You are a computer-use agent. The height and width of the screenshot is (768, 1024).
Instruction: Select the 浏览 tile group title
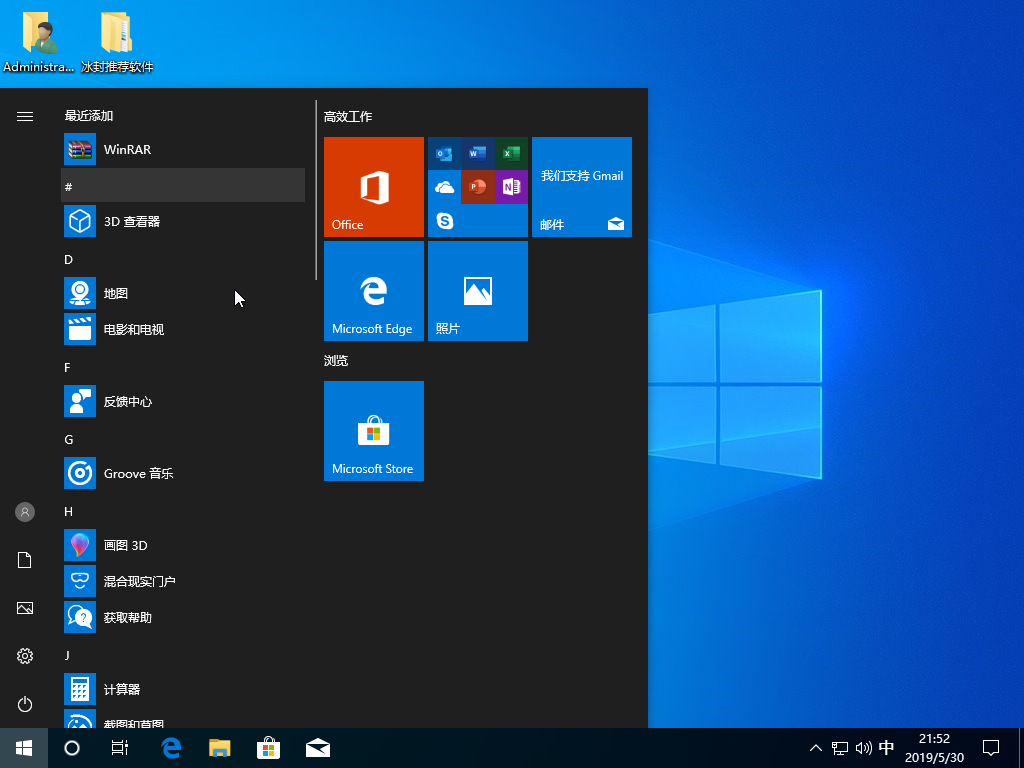(x=336, y=360)
